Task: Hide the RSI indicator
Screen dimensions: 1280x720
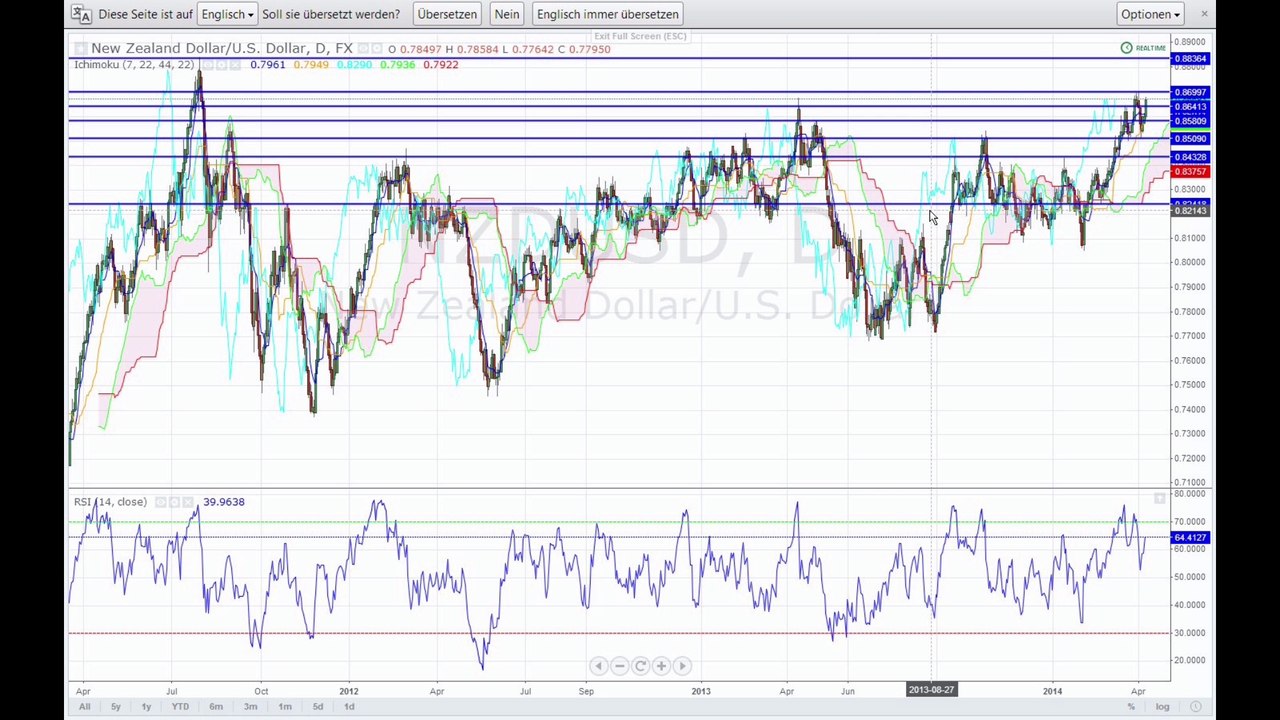Action: pos(160,502)
